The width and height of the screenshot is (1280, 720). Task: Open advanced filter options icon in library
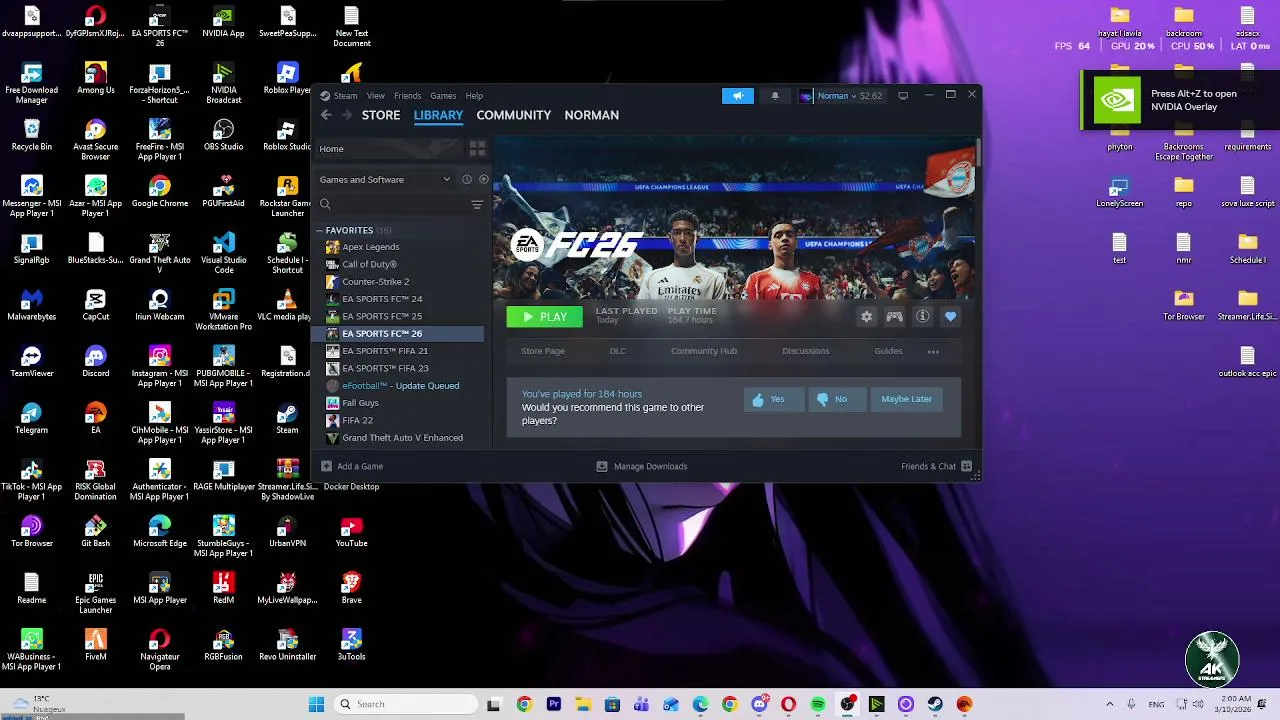[477, 204]
